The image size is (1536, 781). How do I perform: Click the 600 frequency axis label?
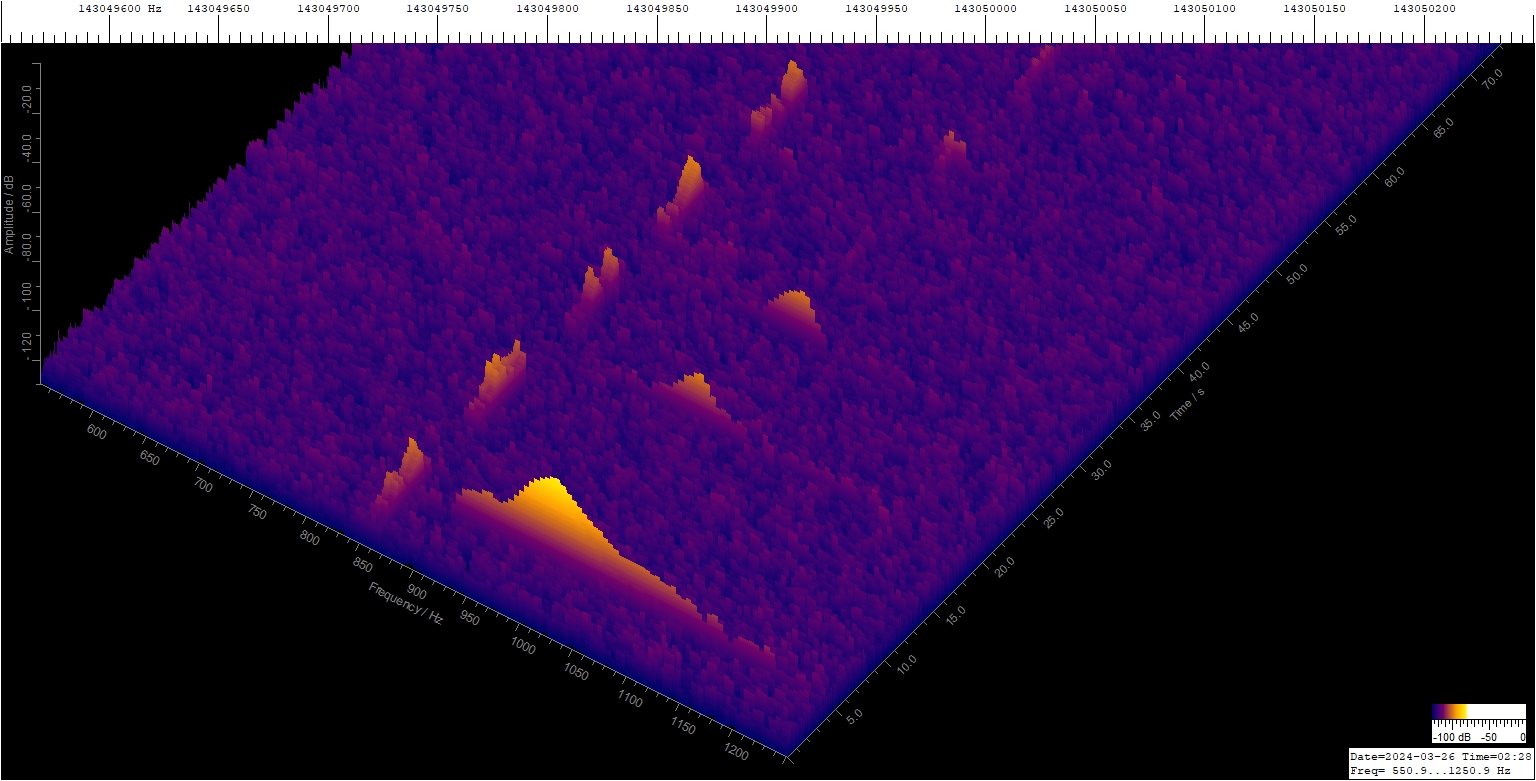pyautogui.click(x=97, y=432)
